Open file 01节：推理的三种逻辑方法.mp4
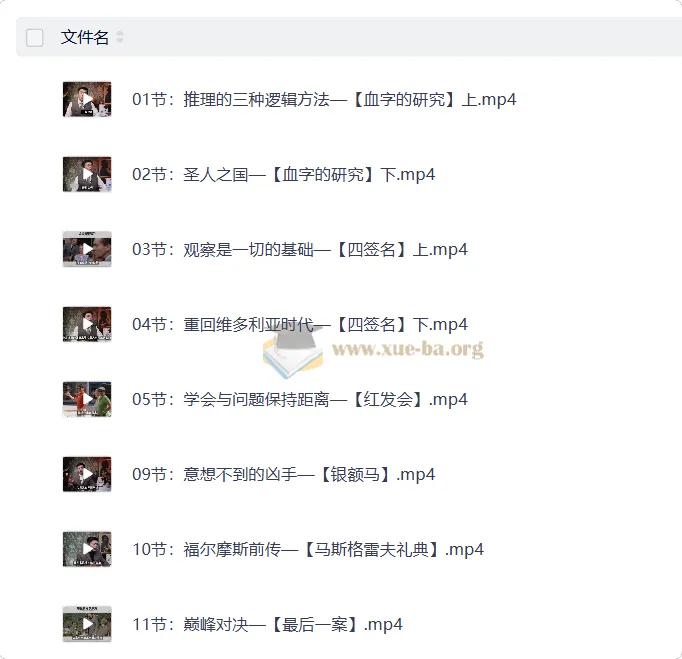This screenshot has height=659, width=682. coord(324,100)
